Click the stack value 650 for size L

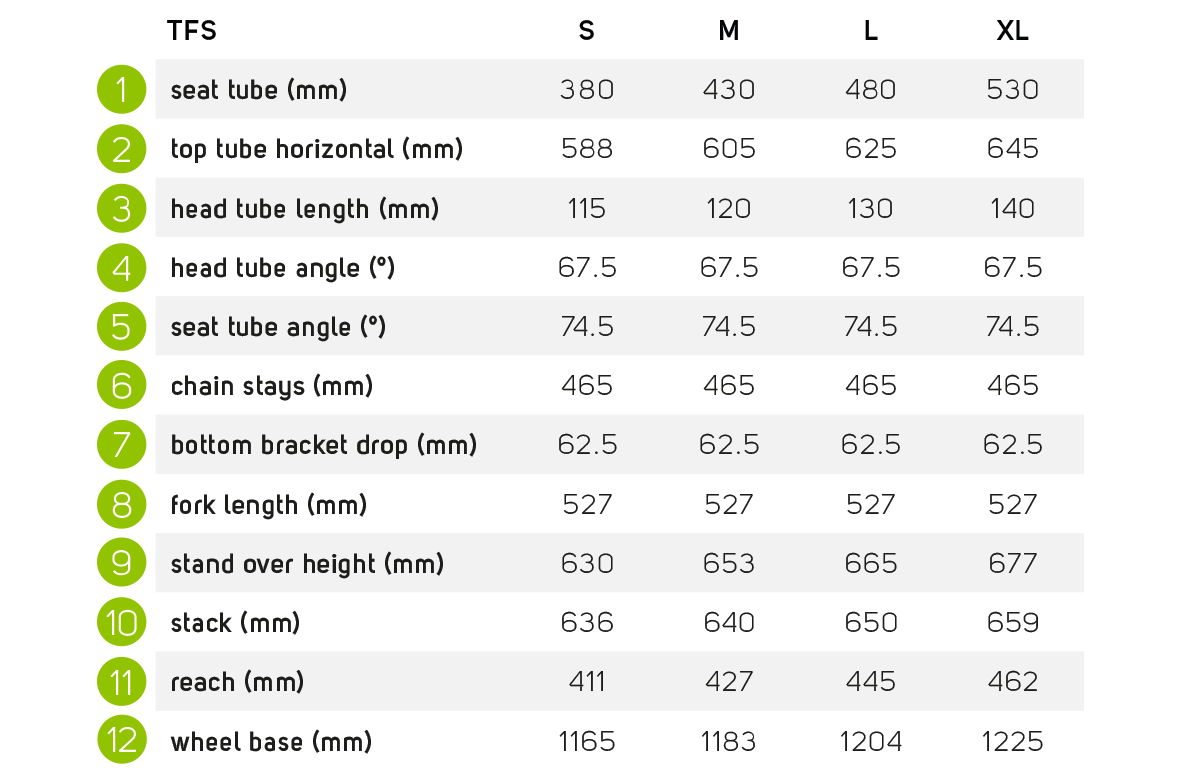click(870, 623)
